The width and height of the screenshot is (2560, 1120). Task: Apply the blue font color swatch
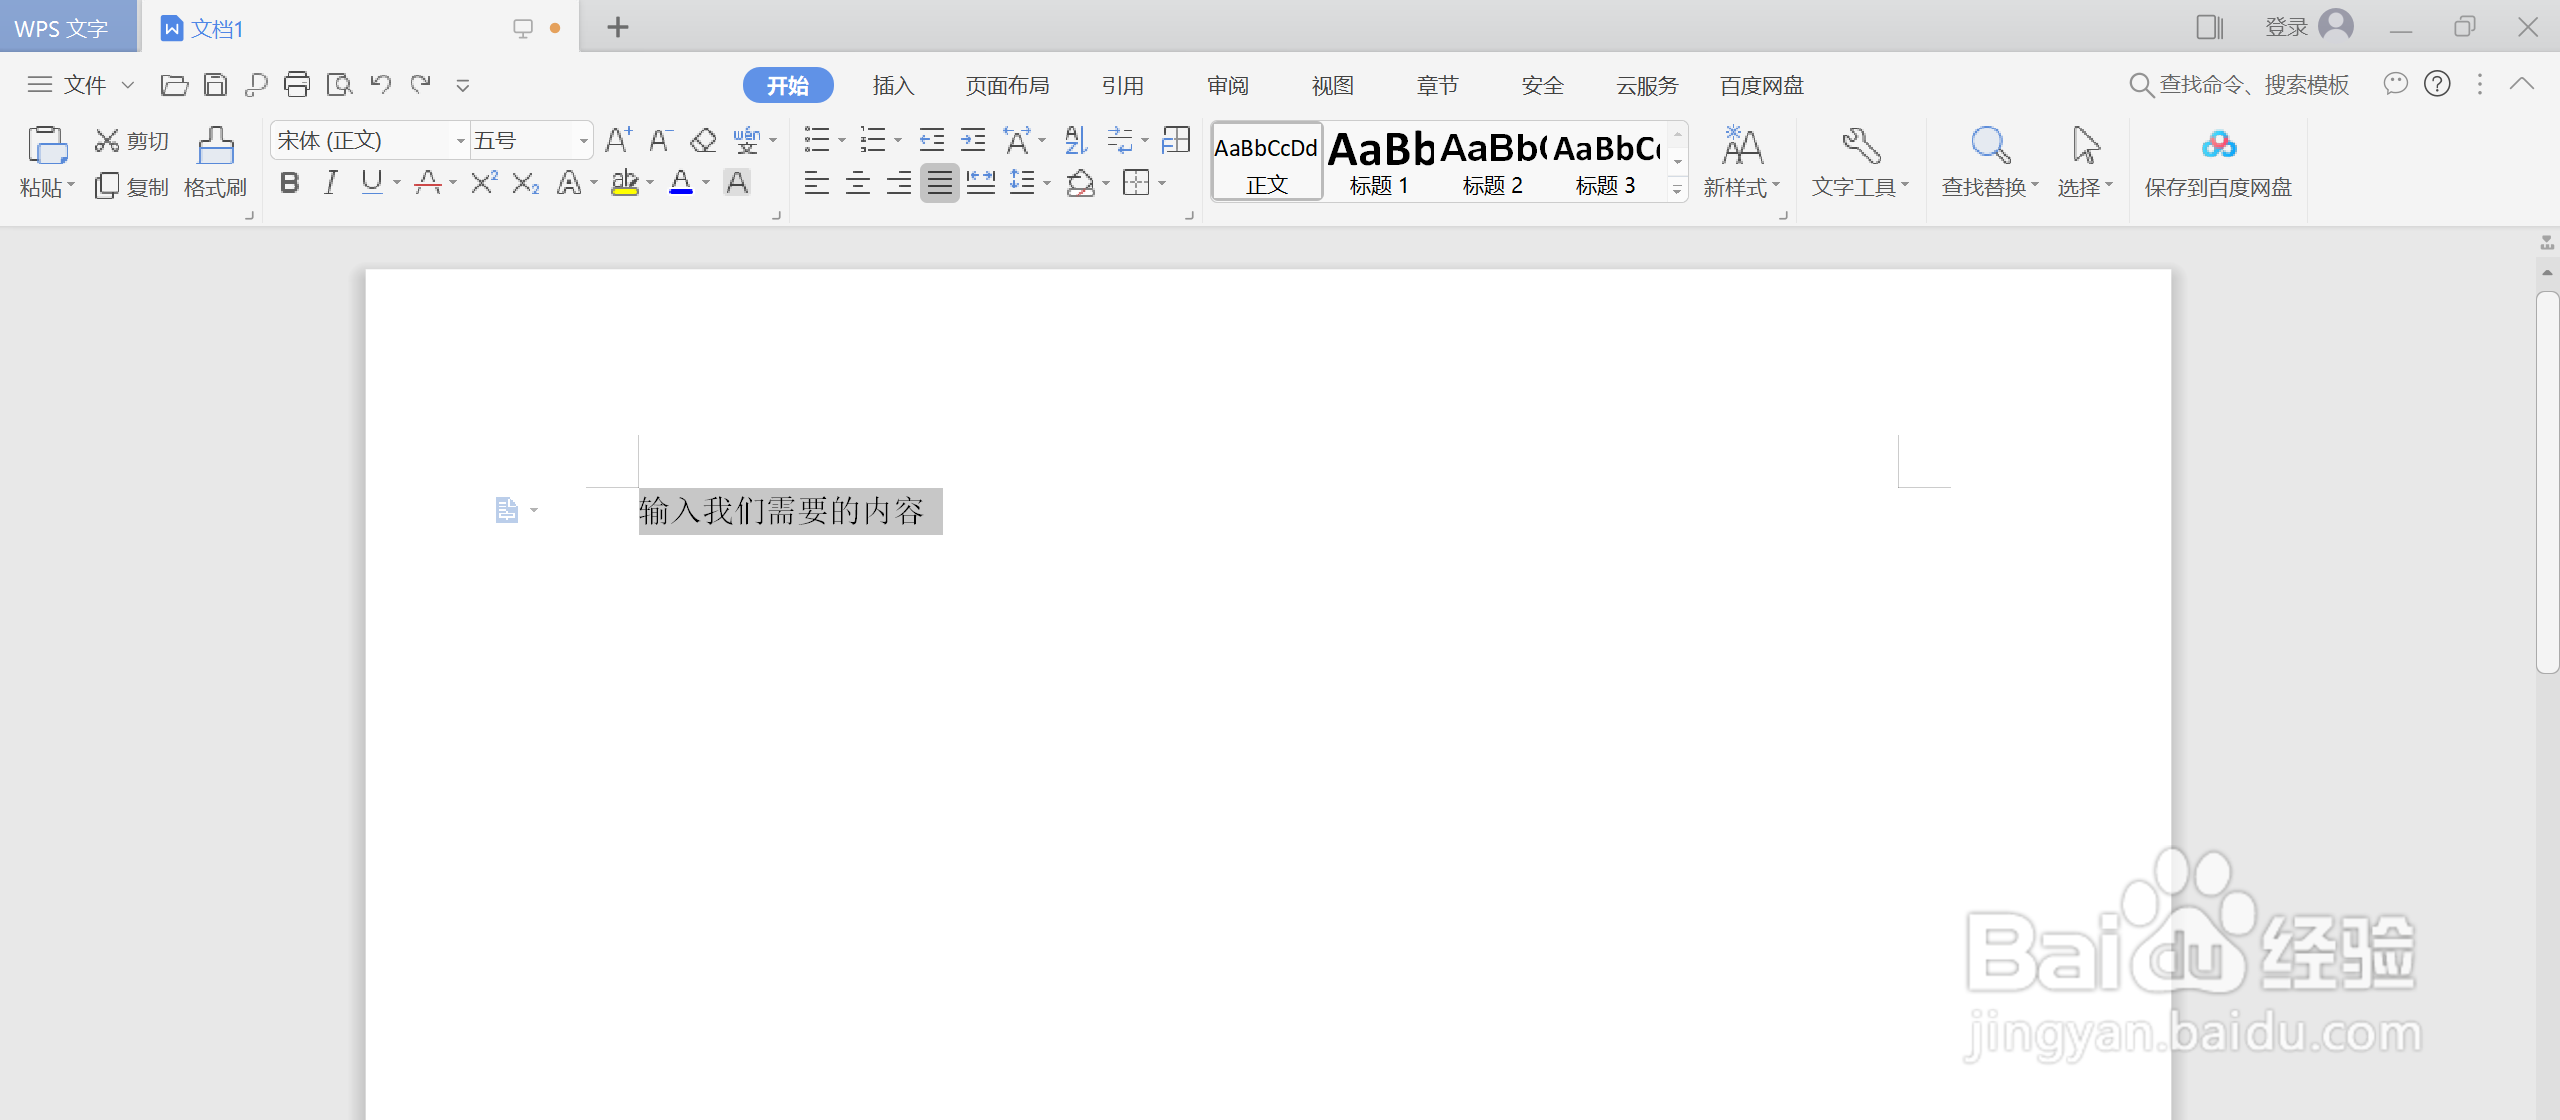pyautogui.click(x=681, y=183)
